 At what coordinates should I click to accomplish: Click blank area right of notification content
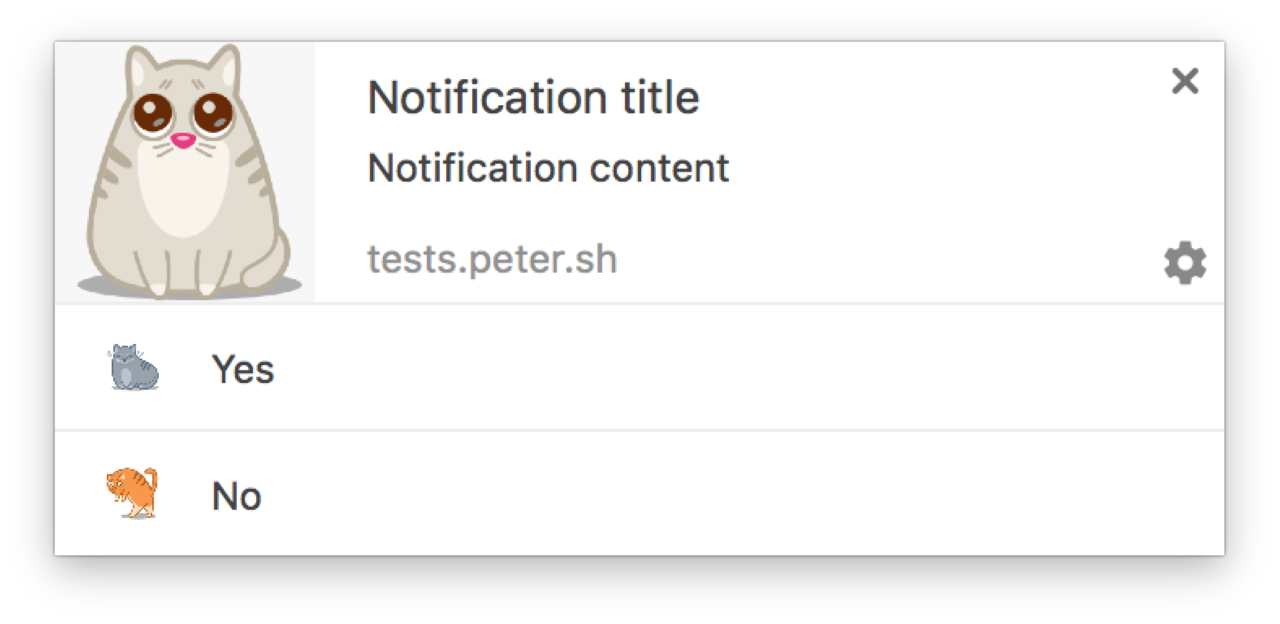pyautogui.click(x=950, y=168)
